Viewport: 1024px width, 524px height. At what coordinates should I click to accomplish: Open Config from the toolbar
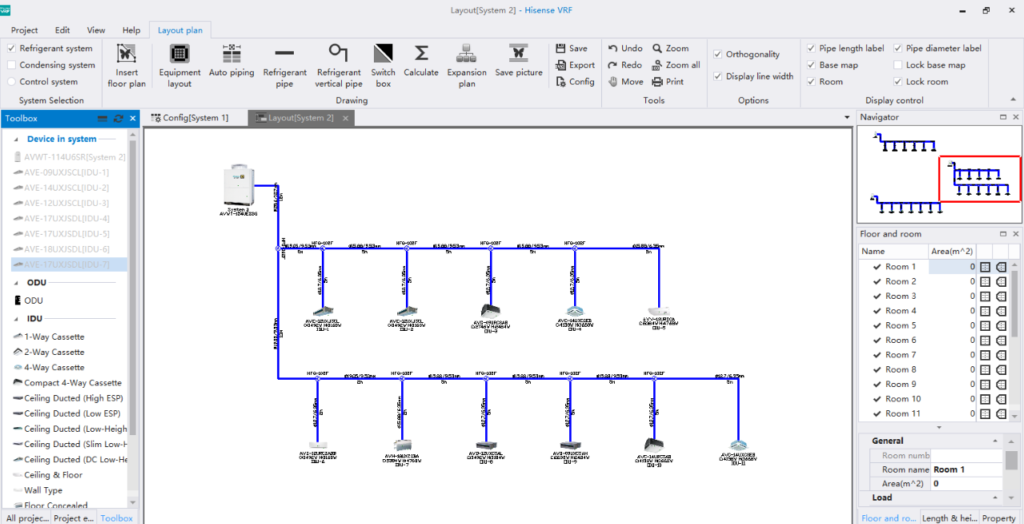pos(575,82)
